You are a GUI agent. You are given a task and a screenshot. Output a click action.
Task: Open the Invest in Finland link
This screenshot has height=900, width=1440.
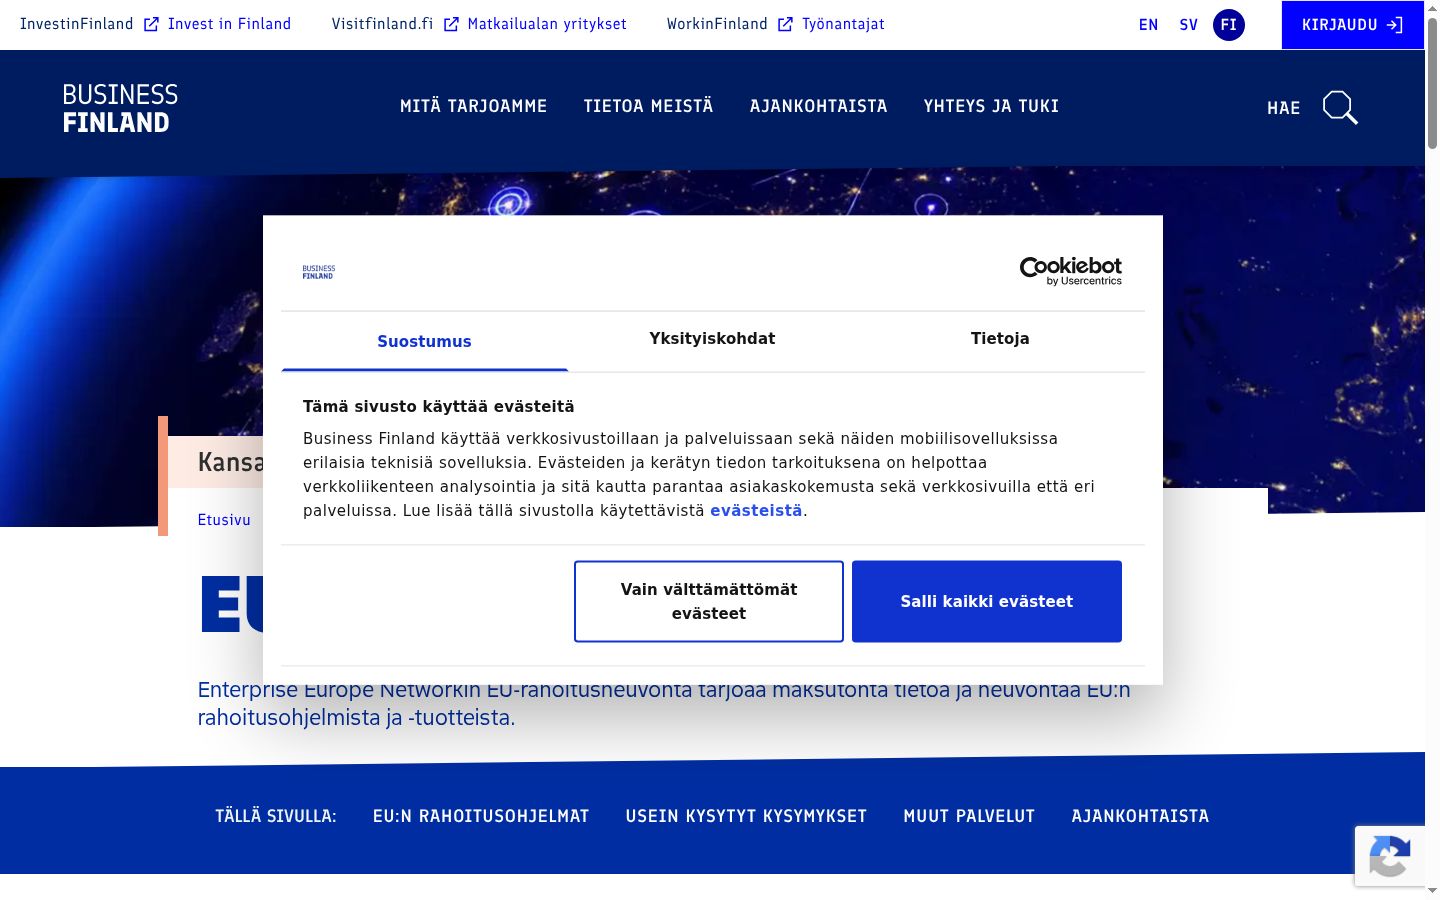[x=229, y=24]
